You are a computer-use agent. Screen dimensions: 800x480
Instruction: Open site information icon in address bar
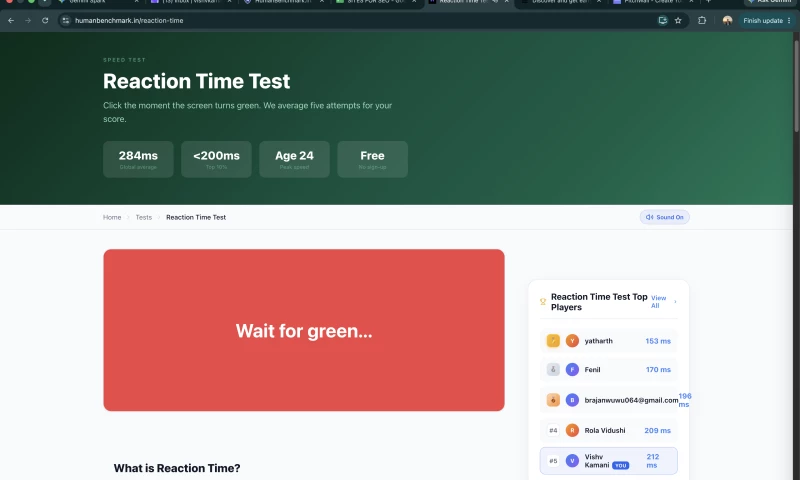65,20
